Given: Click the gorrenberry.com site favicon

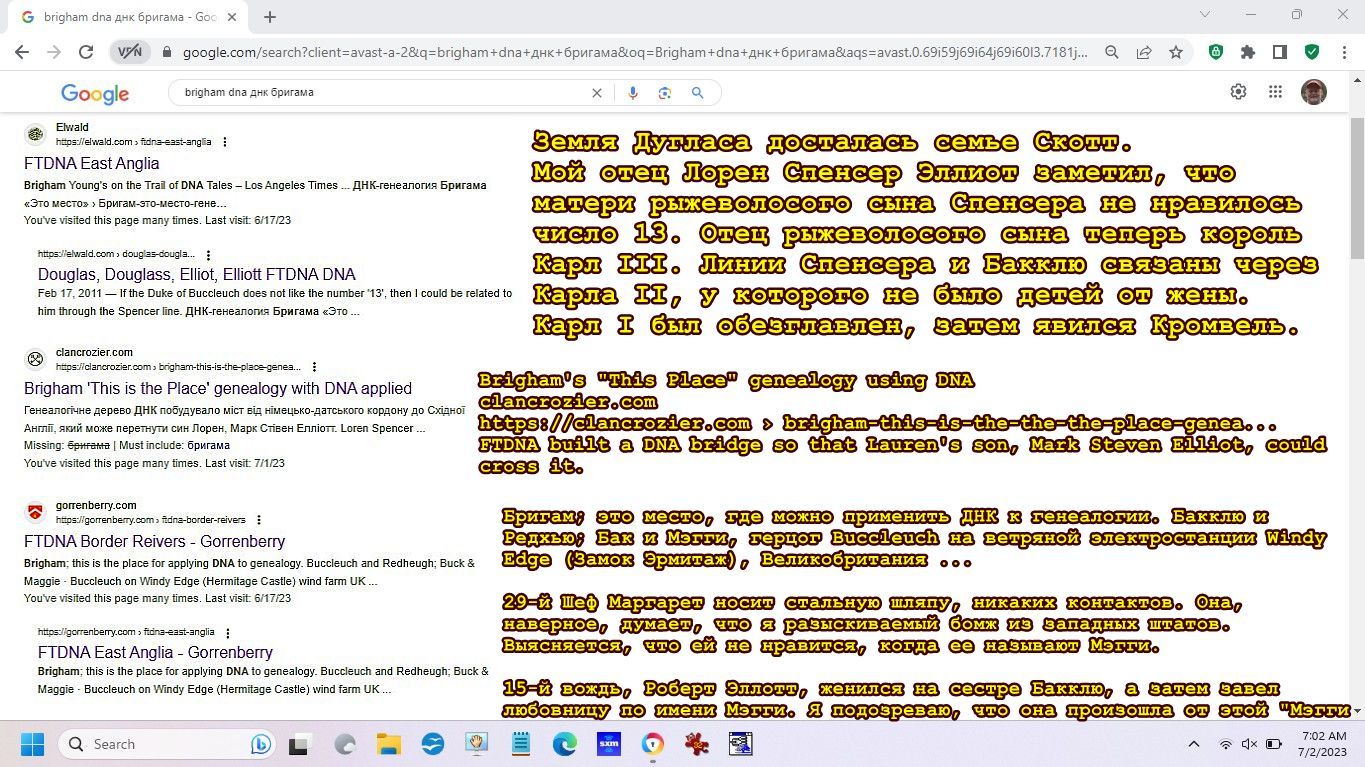Looking at the screenshot, I should [x=35, y=513].
